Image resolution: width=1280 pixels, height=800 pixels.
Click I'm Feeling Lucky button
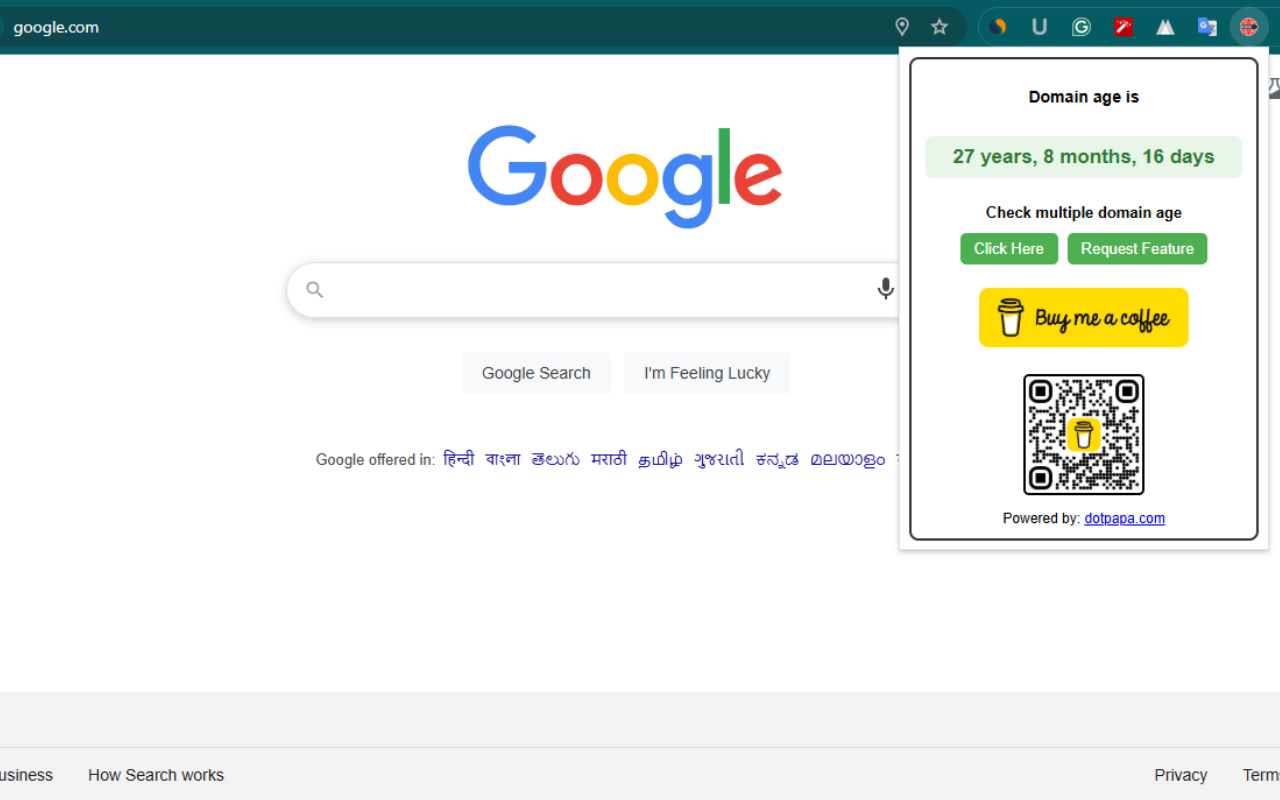pyautogui.click(x=707, y=373)
